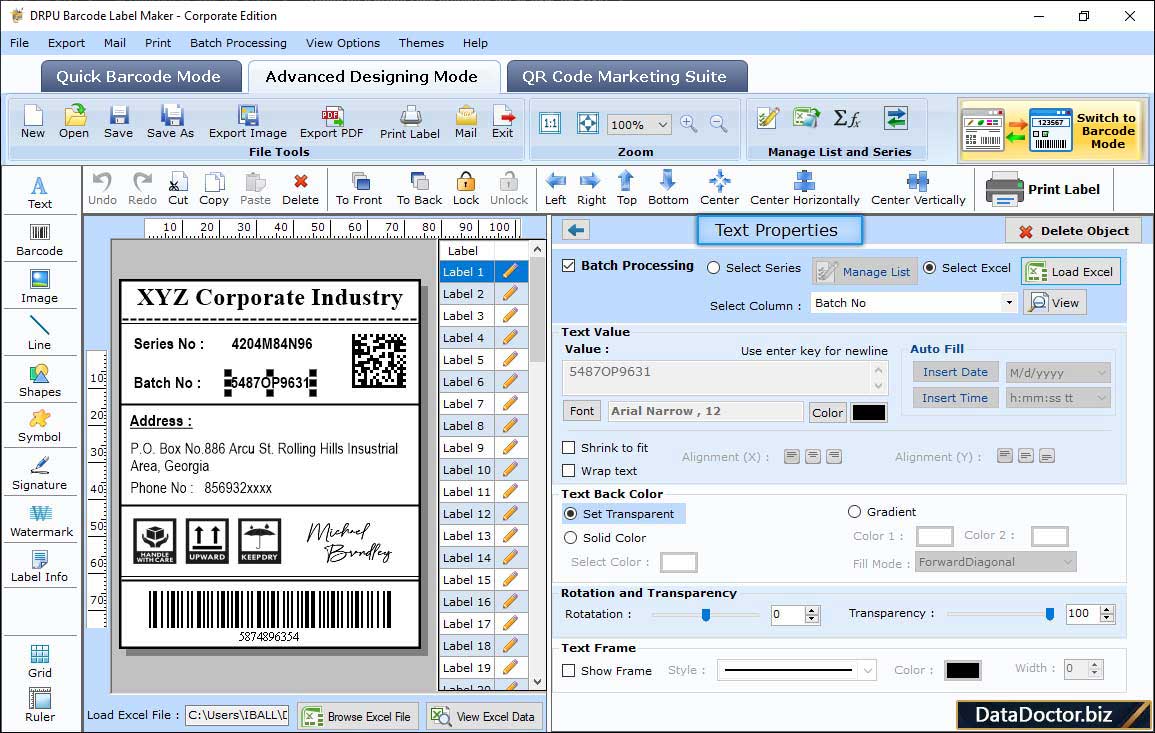Screen dimensions: 1155x733
Task: Click the Transparency slider handle
Action: click(1050, 614)
